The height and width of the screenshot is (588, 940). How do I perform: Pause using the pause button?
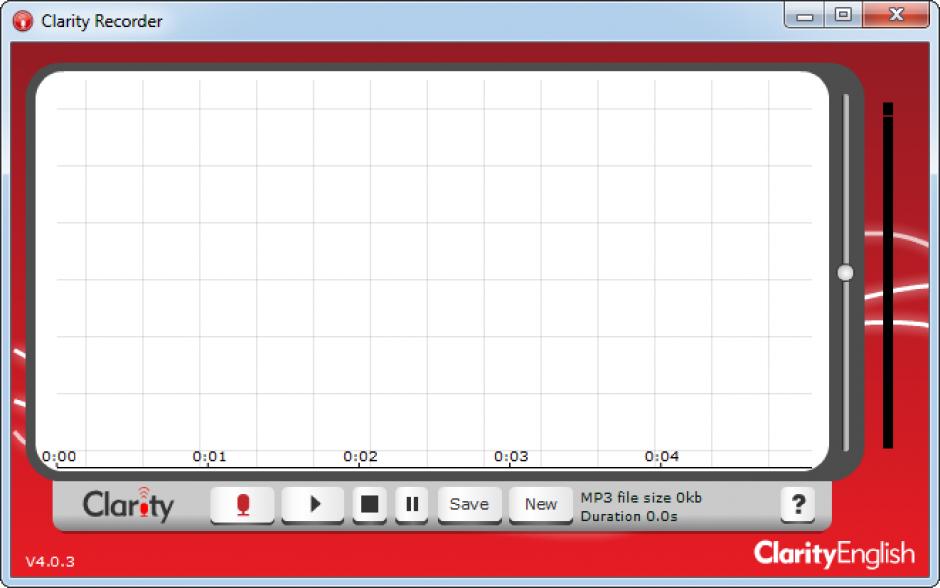pyautogui.click(x=412, y=505)
